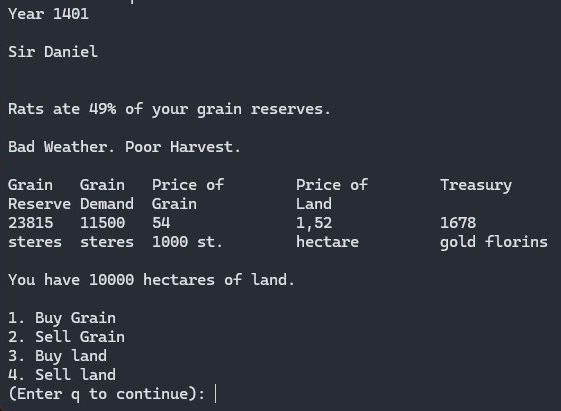Click the '1000 st.' unit label

187,242
